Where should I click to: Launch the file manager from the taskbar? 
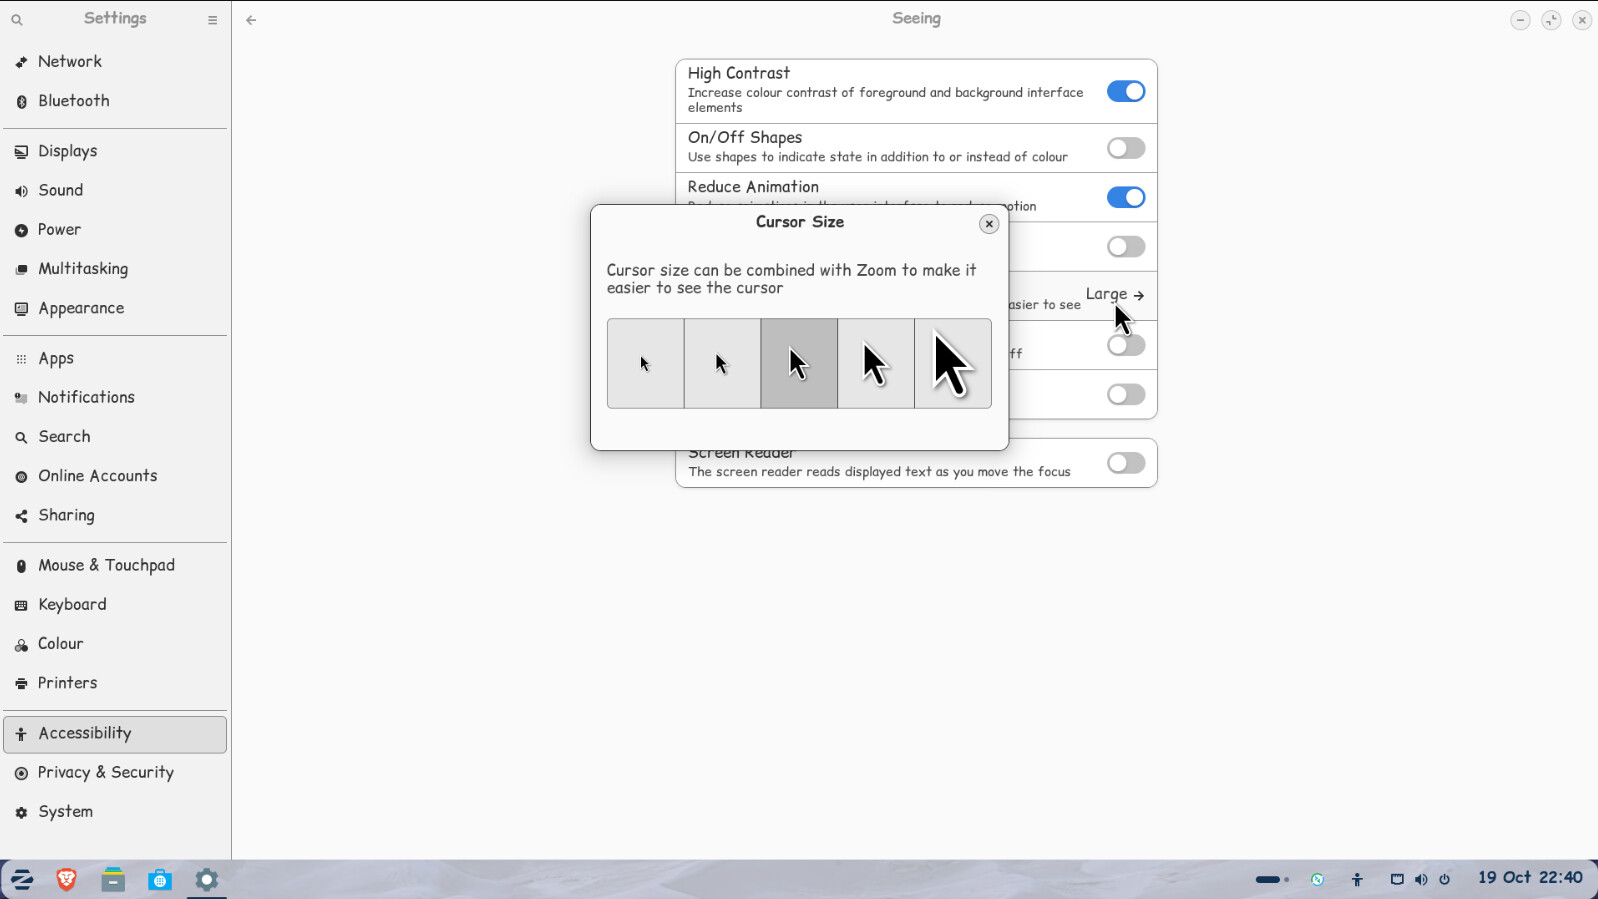[x=113, y=880]
